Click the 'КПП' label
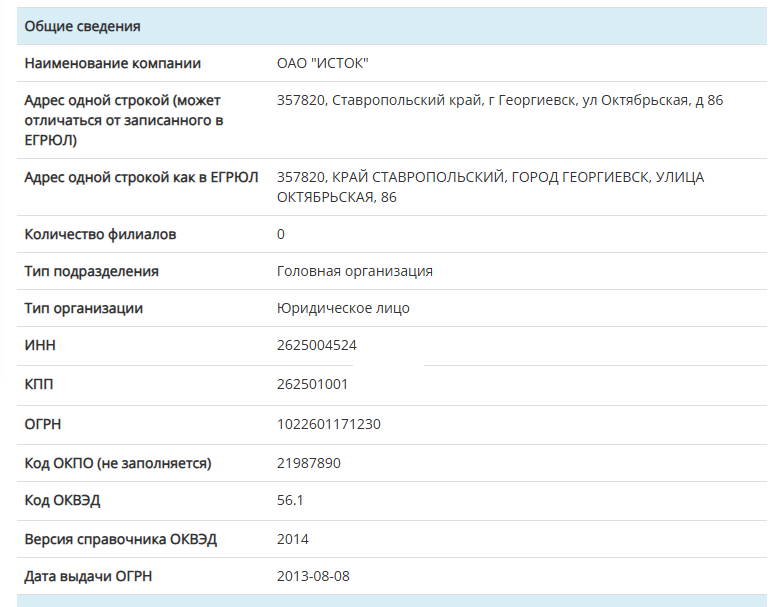774x607 pixels. pos(39,384)
